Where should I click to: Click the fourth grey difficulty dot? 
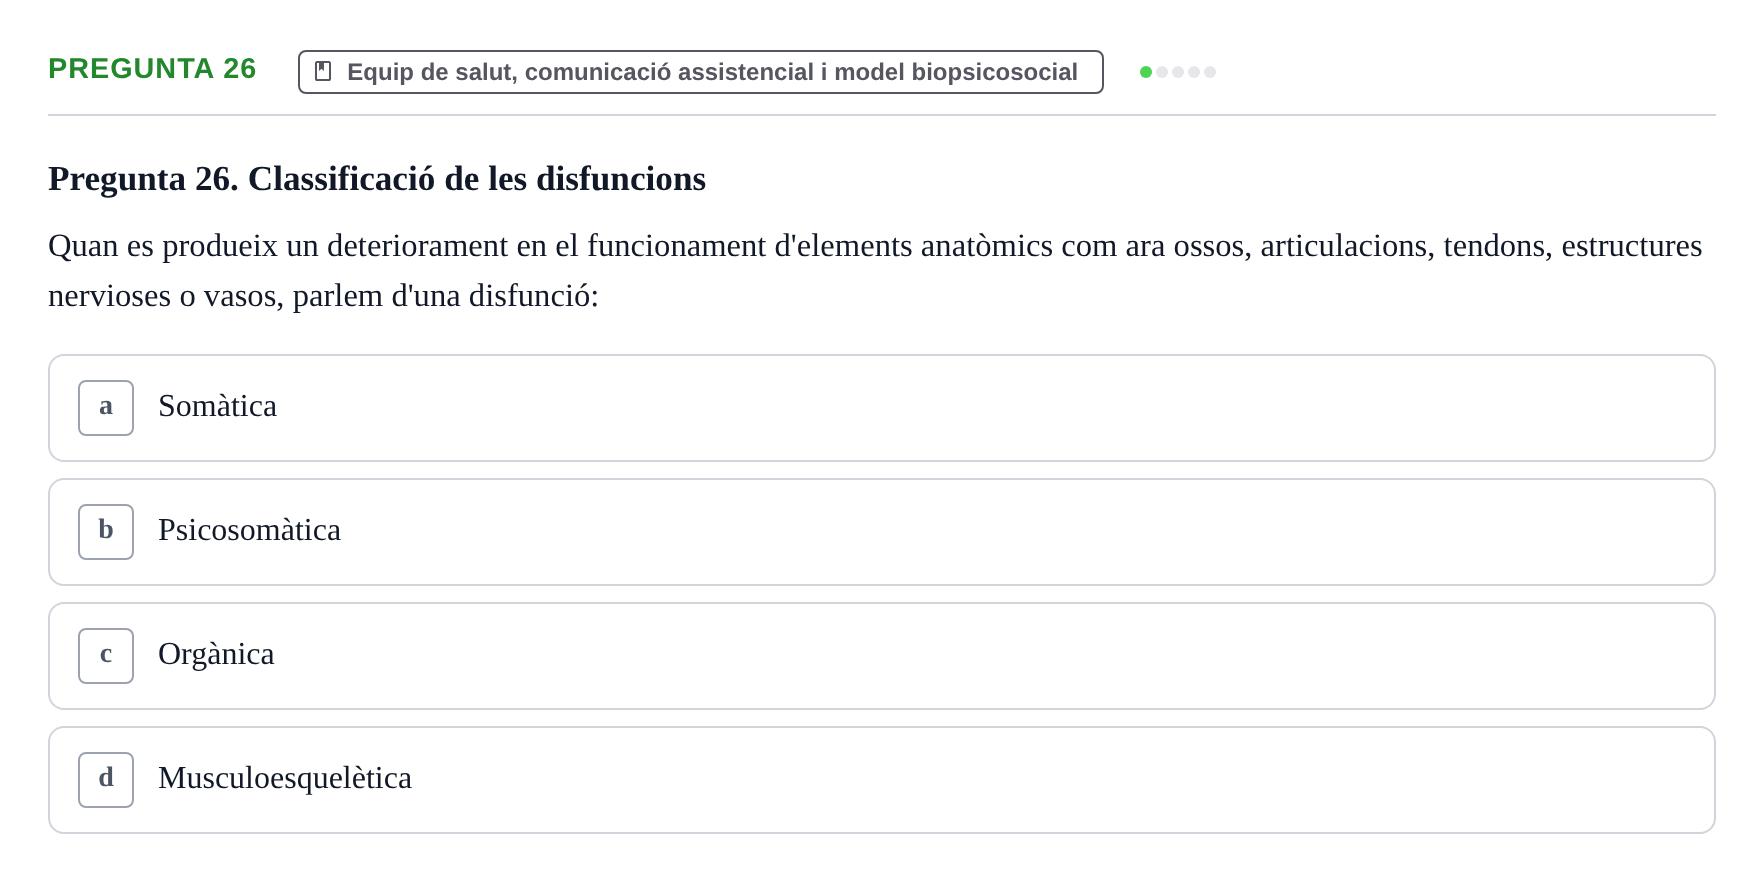coord(1194,72)
